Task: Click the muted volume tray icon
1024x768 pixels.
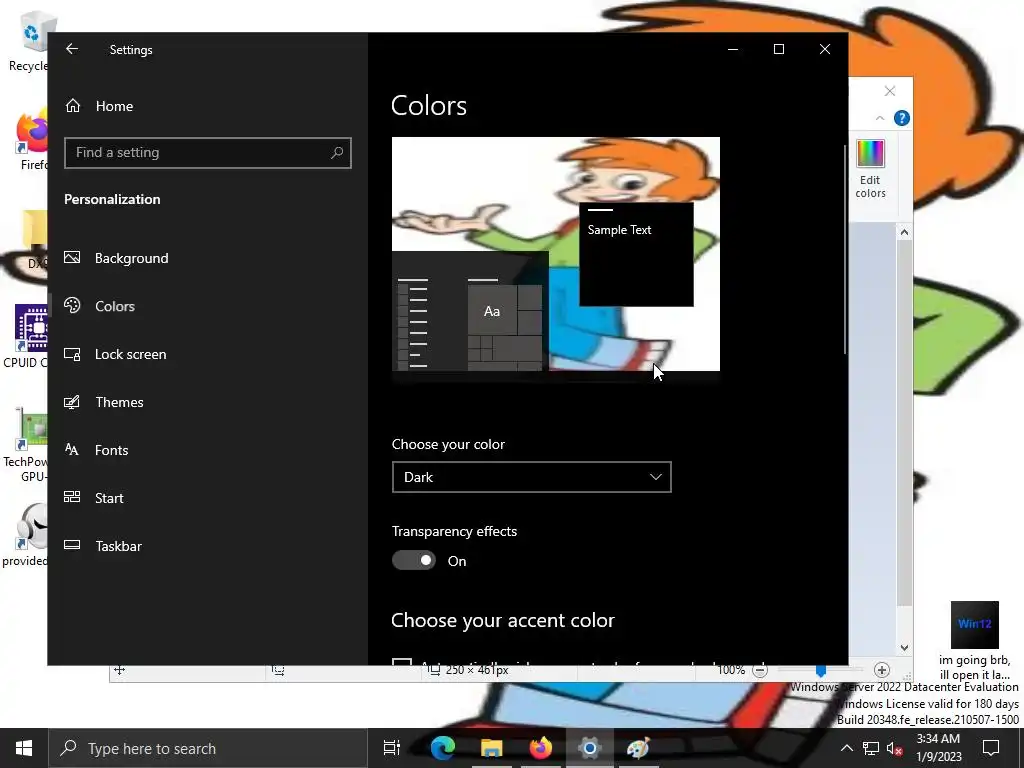Action: tap(895, 748)
